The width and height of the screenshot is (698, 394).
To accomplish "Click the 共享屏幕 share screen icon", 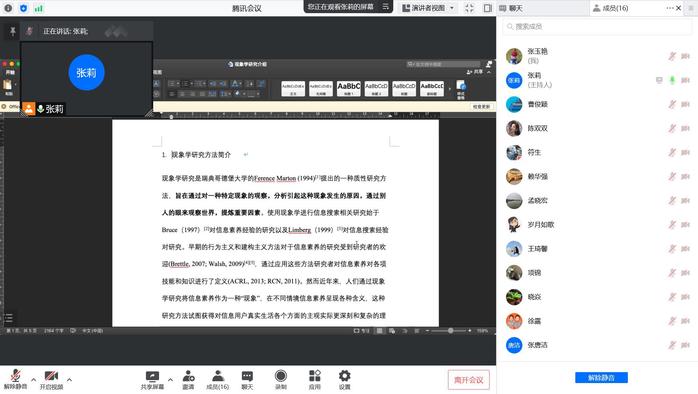I will (x=152, y=376).
